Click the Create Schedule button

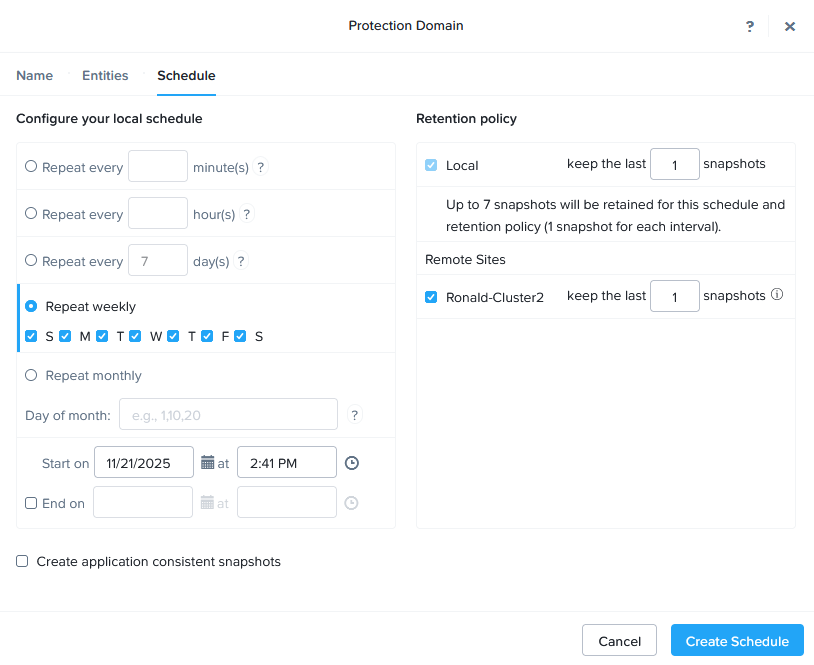(737, 641)
